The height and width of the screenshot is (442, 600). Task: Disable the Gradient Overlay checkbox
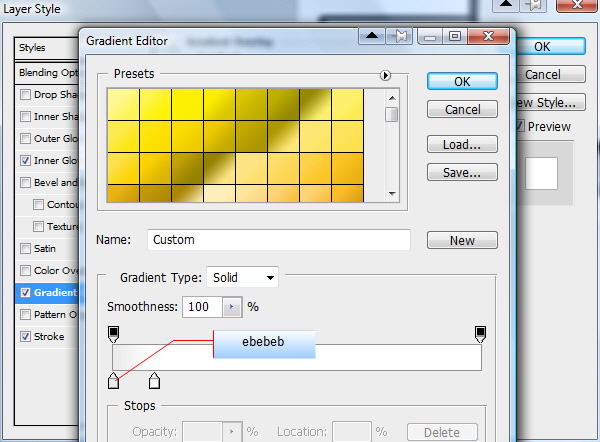click(25, 293)
